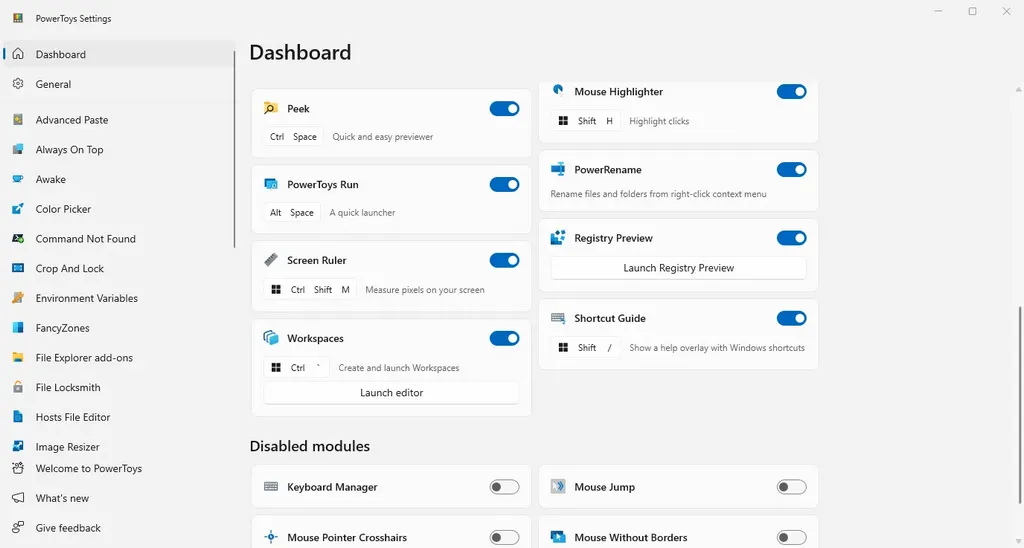Enable the Mouse Jump toggle
1024x548 pixels.
click(x=792, y=487)
